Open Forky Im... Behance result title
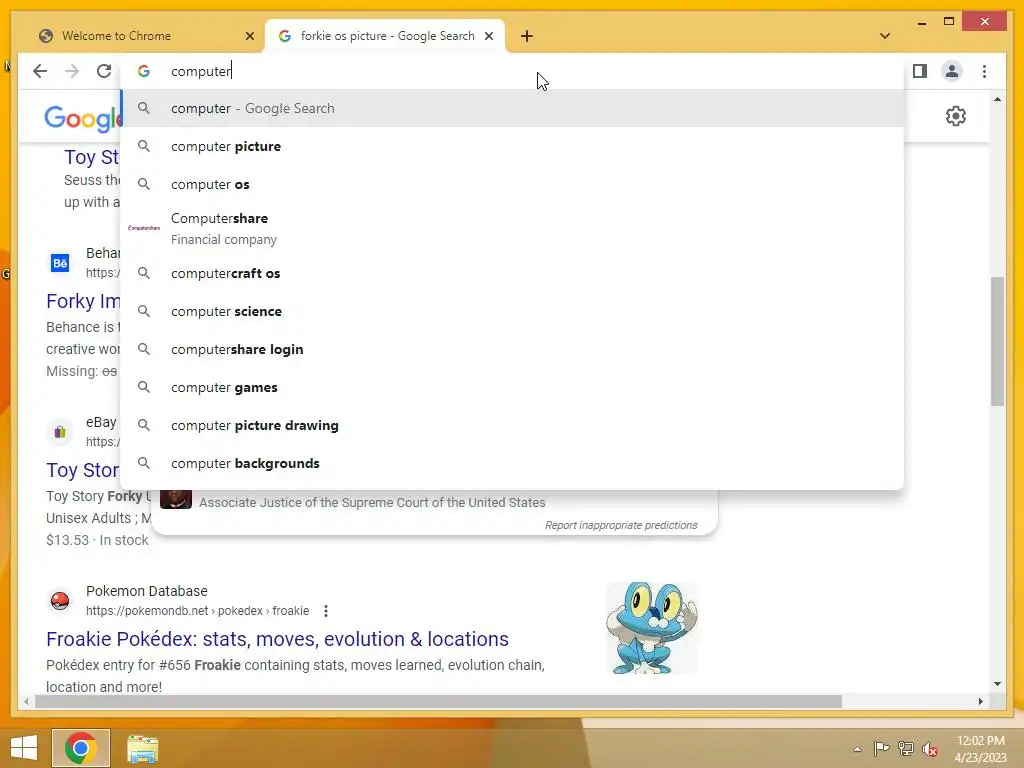Viewport: 1024px width, 768px height. [x=83, y=301]
